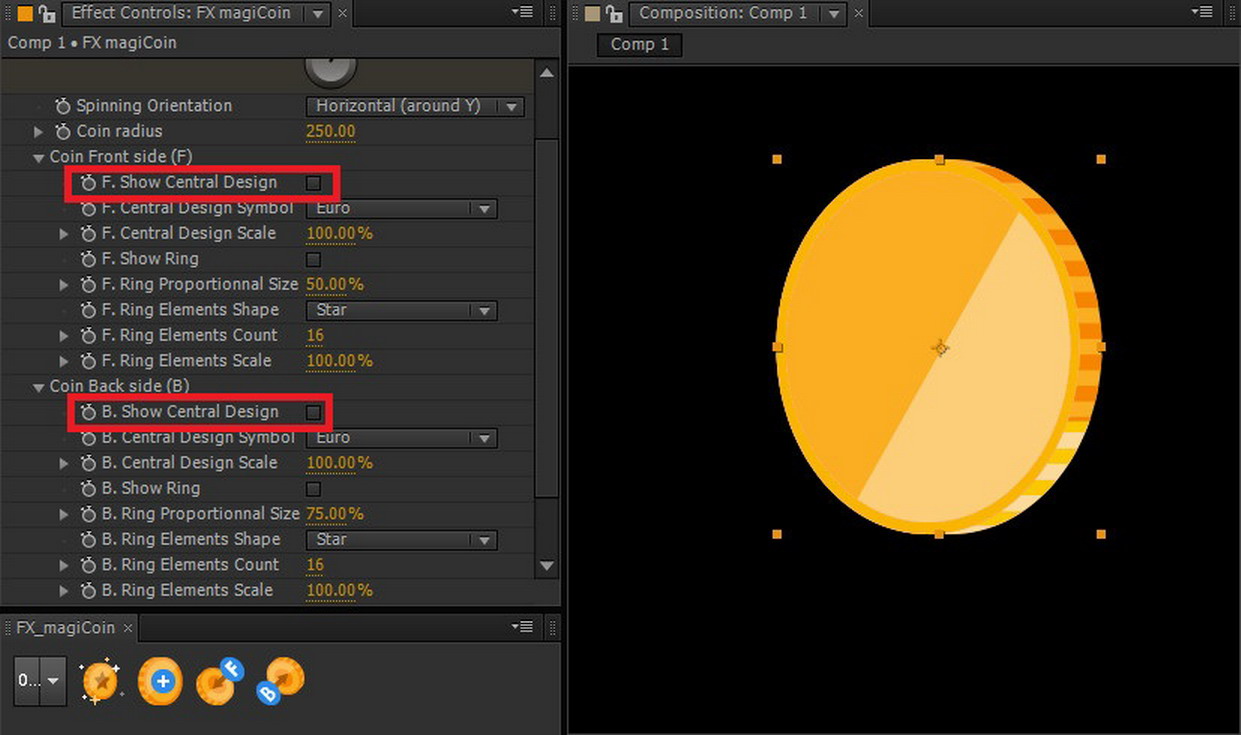Toggle the lock icon on Effect Controls panel
The width and height of the screenshot is (1241, 735).
point(48,14)
